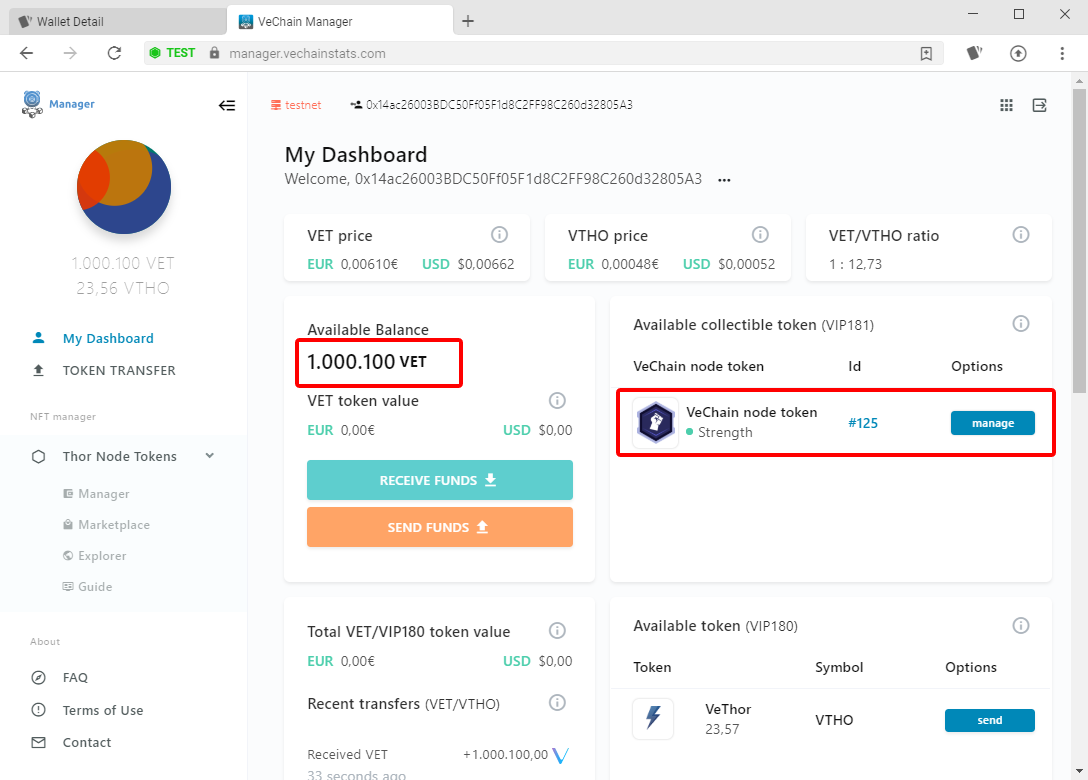Open VTHO price info icon
Viewport: 1088px width, 780px height.
760,235
